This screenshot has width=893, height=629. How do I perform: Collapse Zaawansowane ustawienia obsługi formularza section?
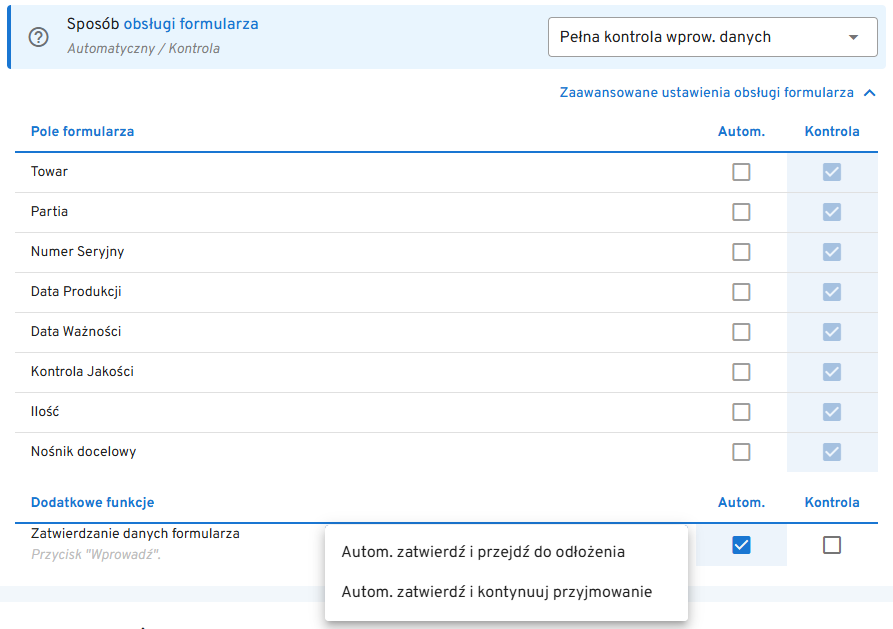[706, 93]
